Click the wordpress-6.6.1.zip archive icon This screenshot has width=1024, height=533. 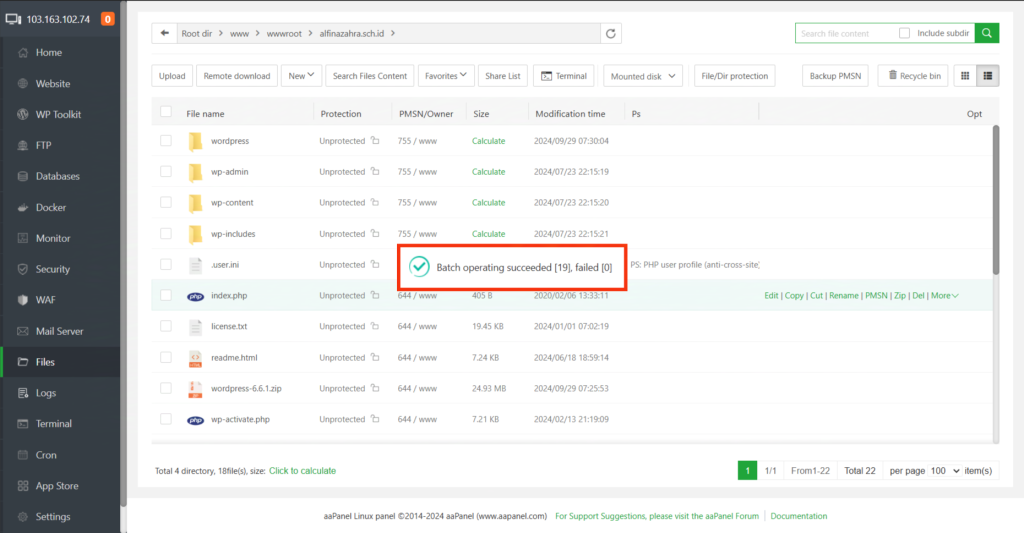195,389
